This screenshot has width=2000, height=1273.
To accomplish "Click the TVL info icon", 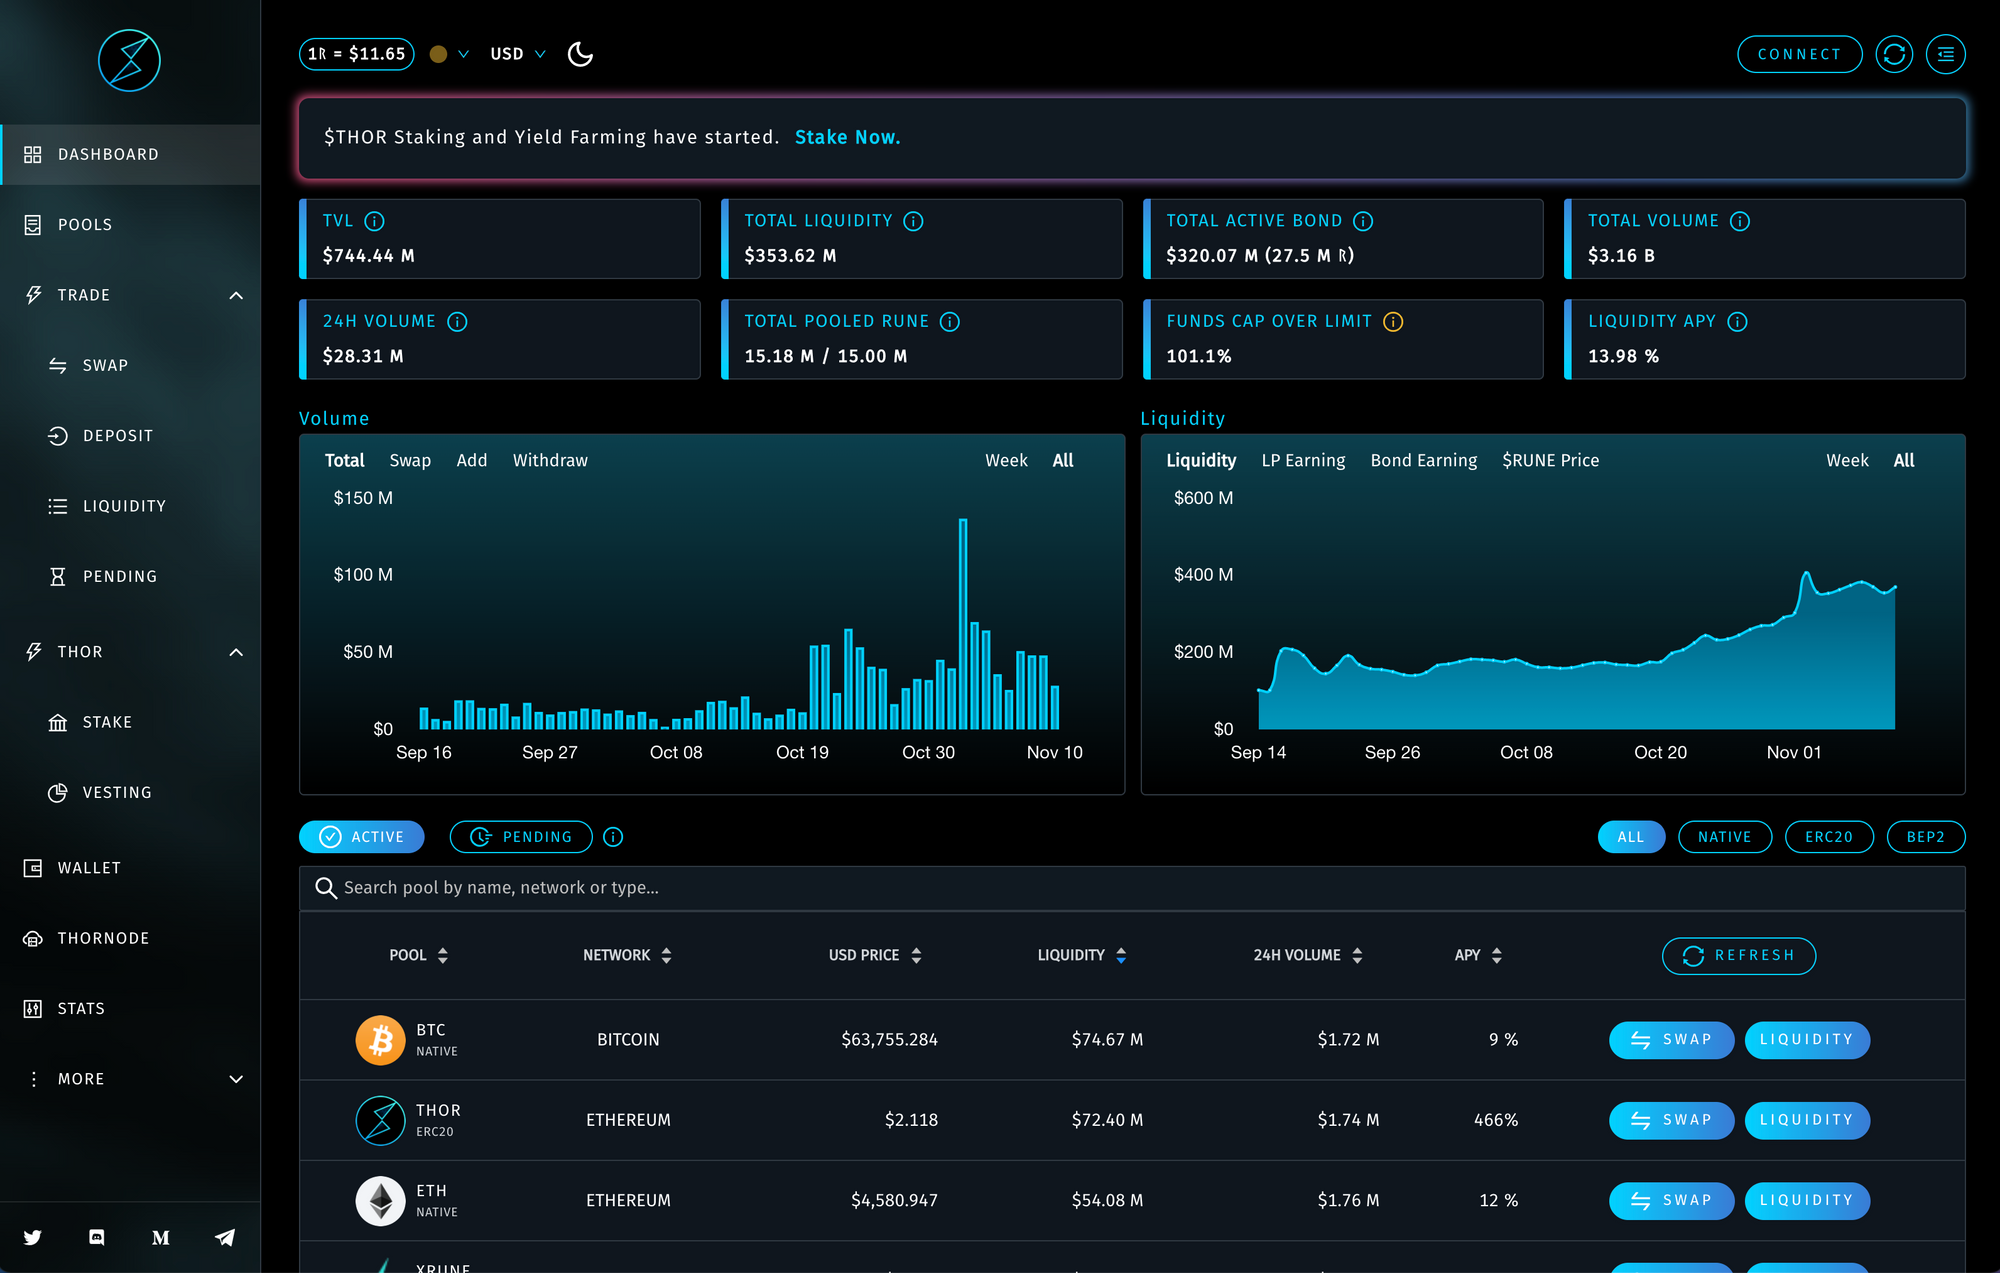I will tap(375, 221).
